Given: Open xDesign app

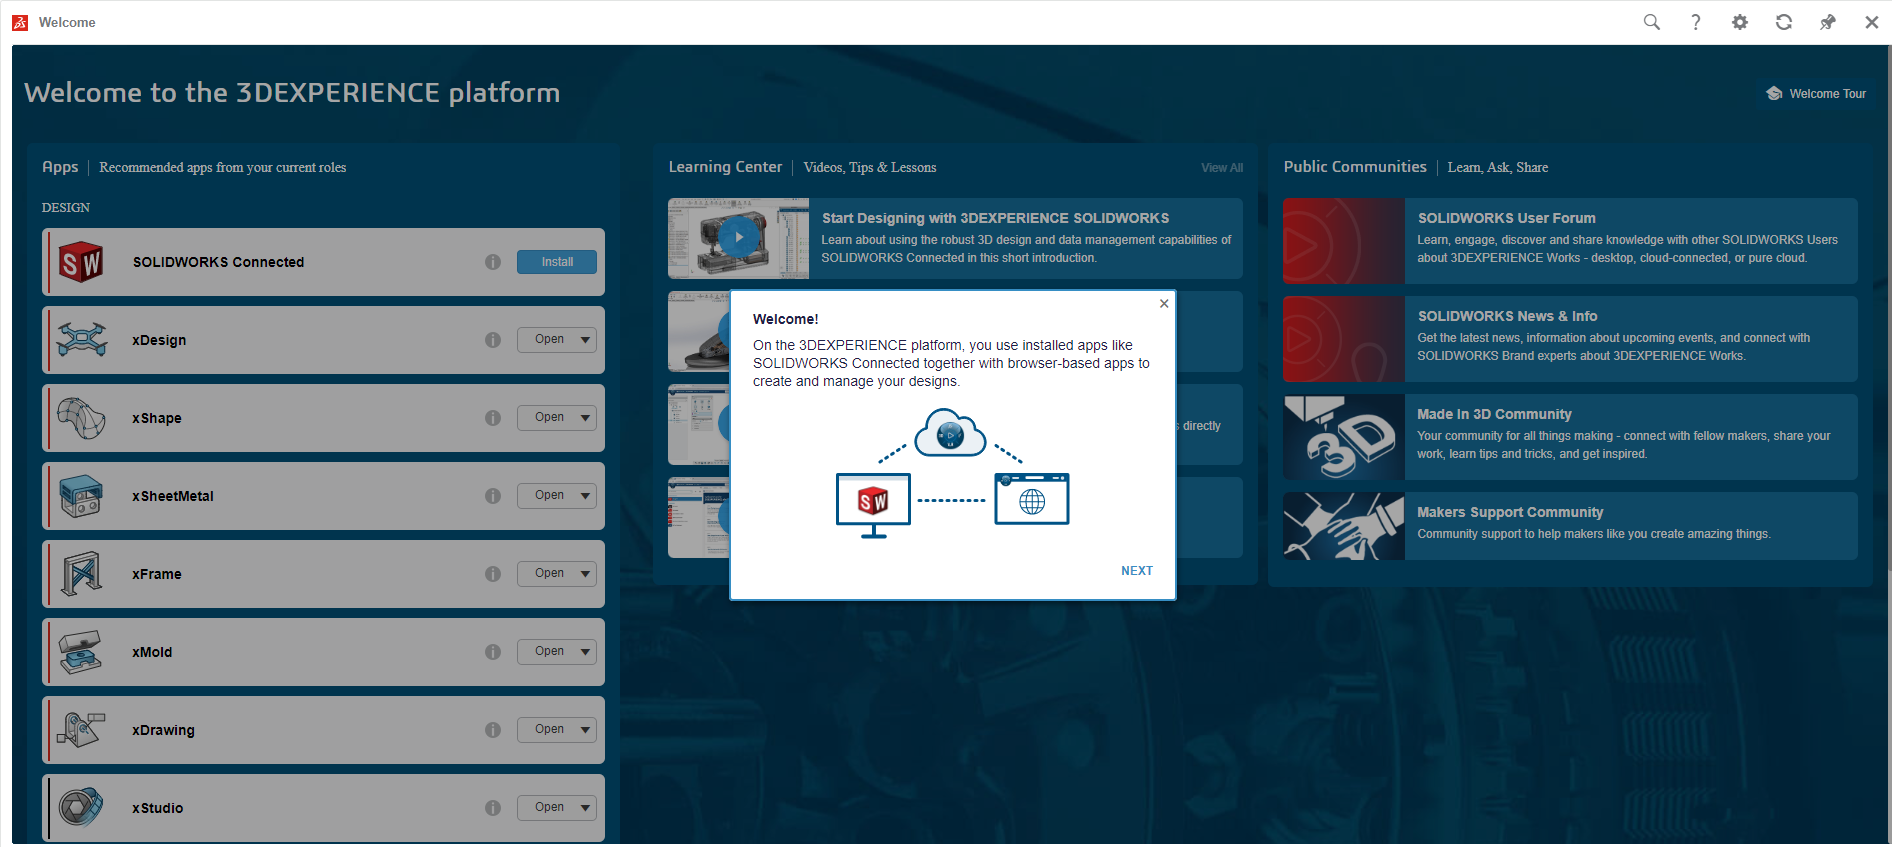Looking at the screenshot, I should tap(548, 340).
